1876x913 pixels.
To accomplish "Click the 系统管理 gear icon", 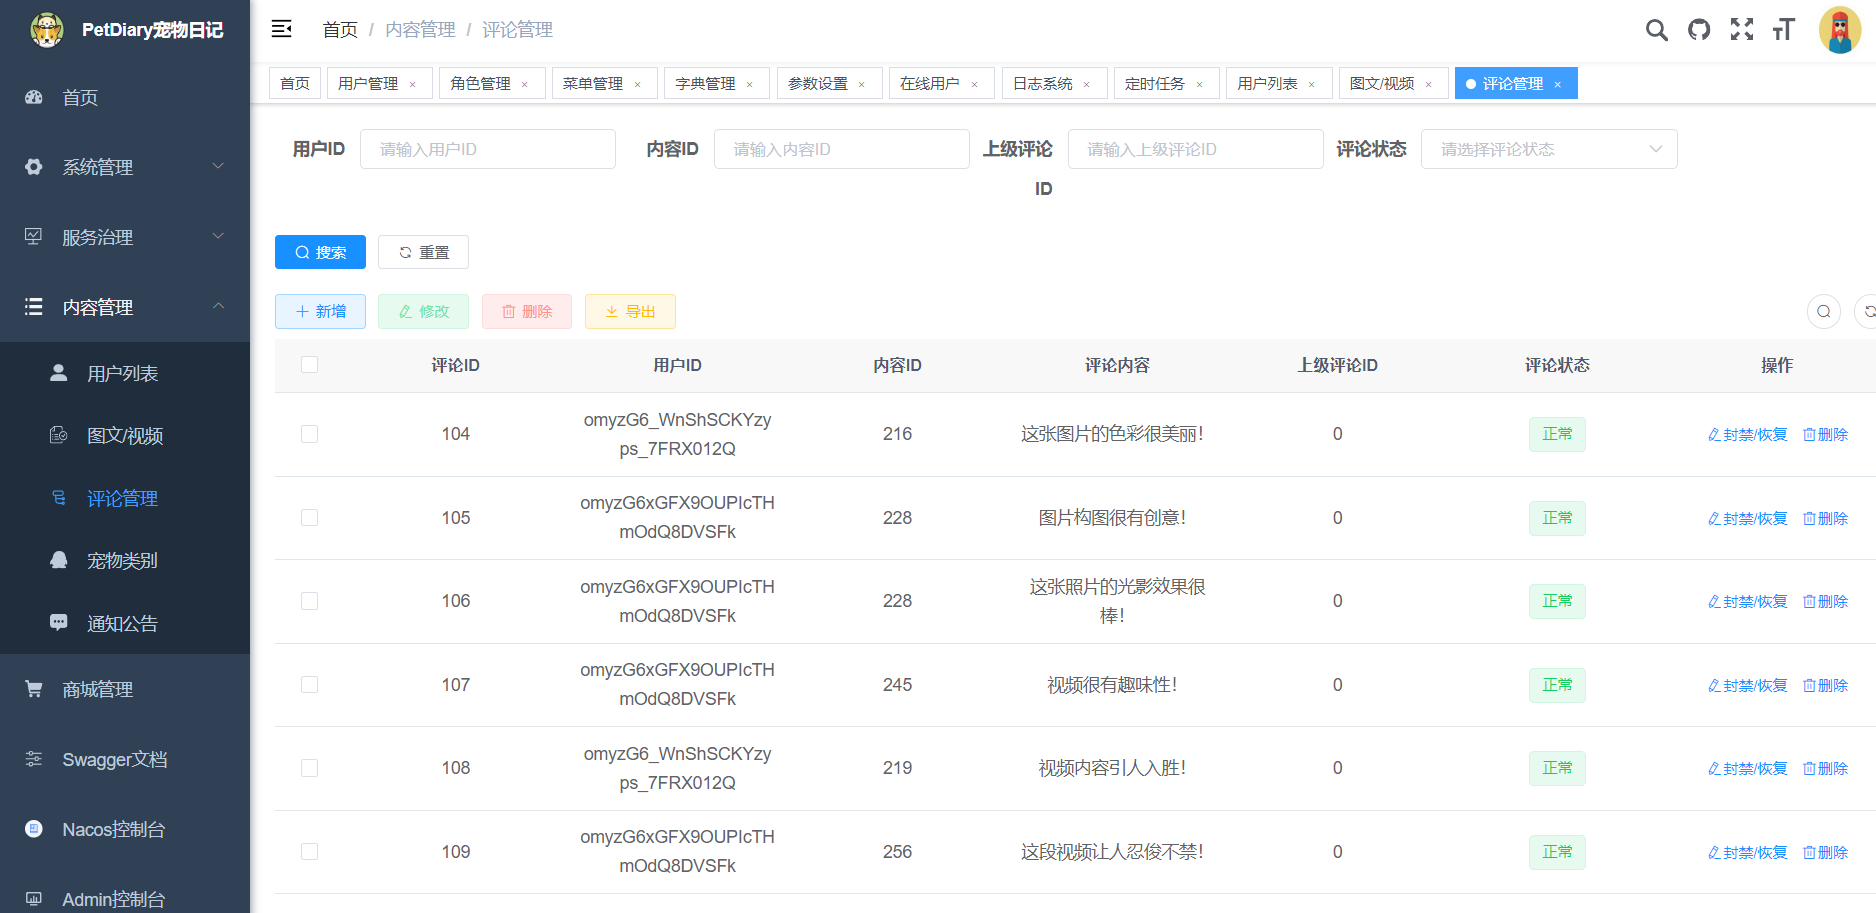I will pos(34,167).
